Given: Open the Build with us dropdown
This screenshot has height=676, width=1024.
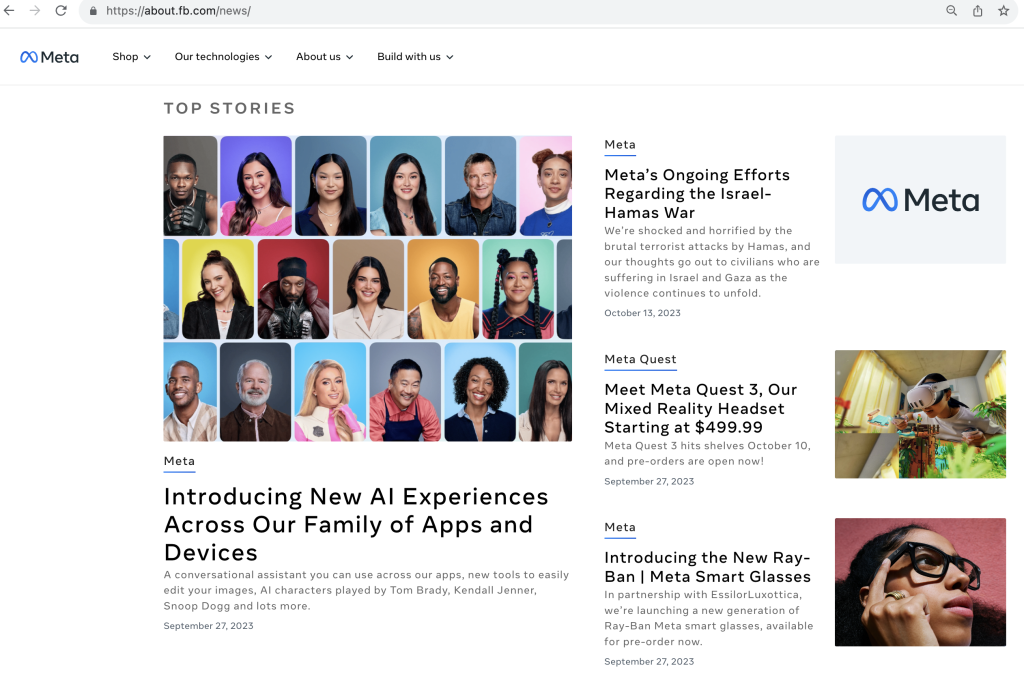Looking at the screenshot, I should (x=415, y=57).
